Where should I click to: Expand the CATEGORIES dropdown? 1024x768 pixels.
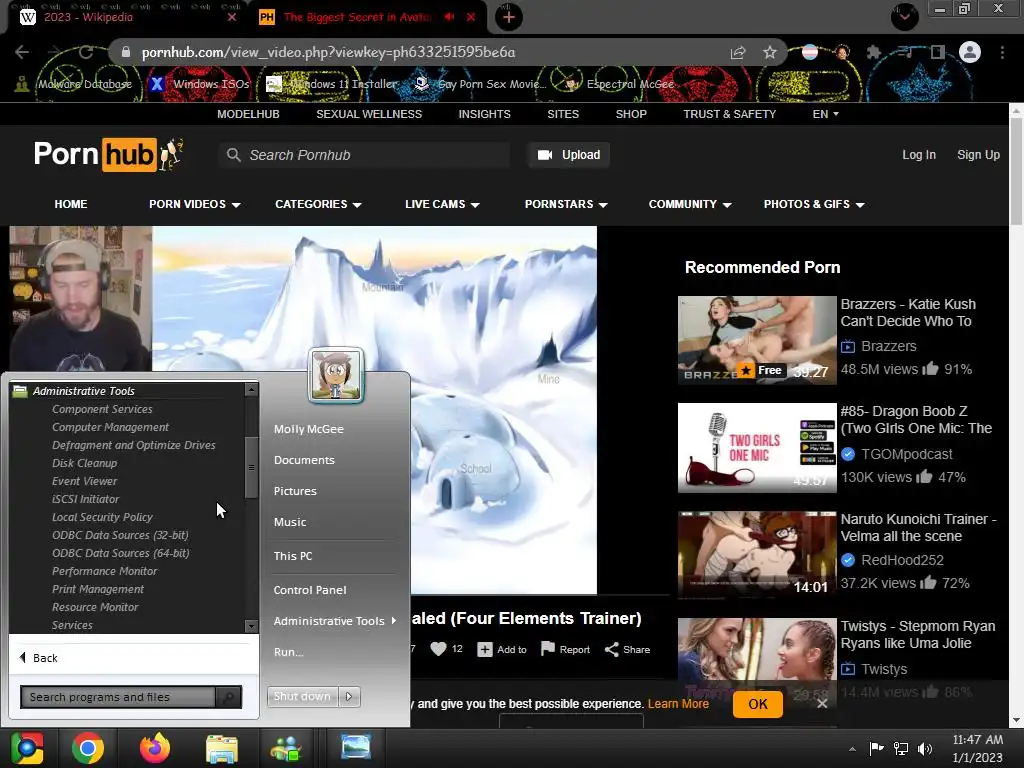(318, 204)
